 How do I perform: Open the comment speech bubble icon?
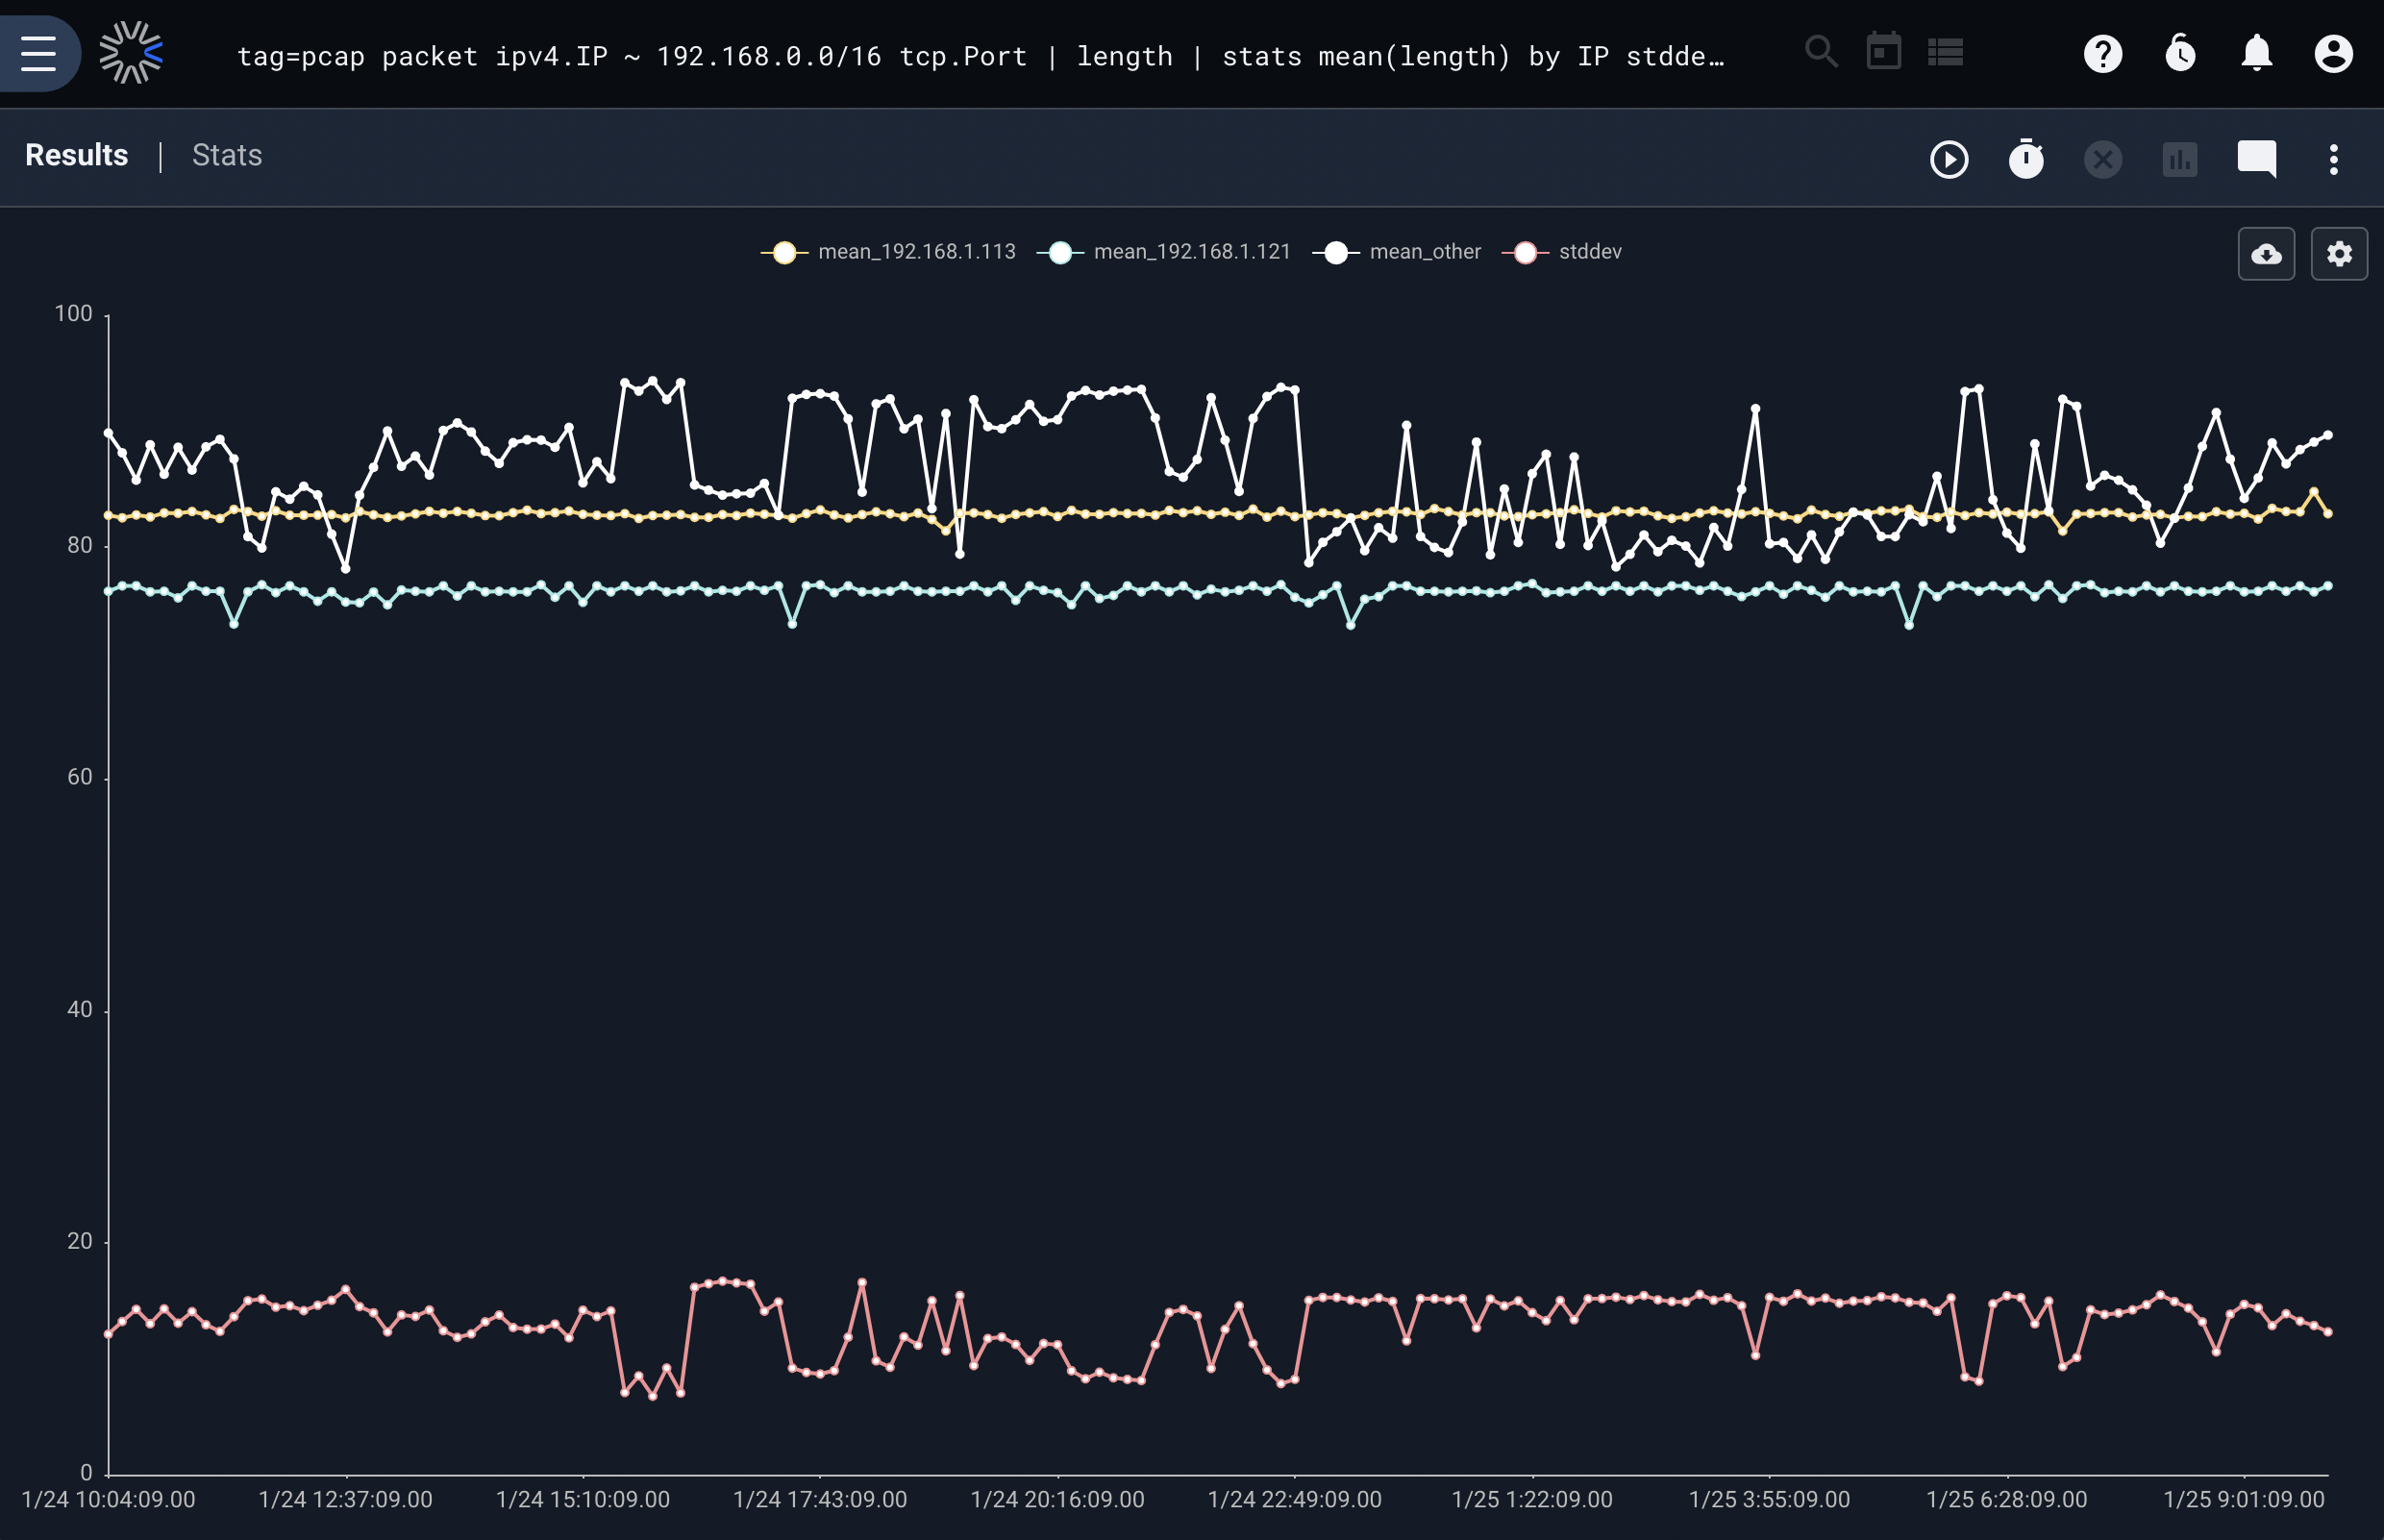coord(2257,160)
